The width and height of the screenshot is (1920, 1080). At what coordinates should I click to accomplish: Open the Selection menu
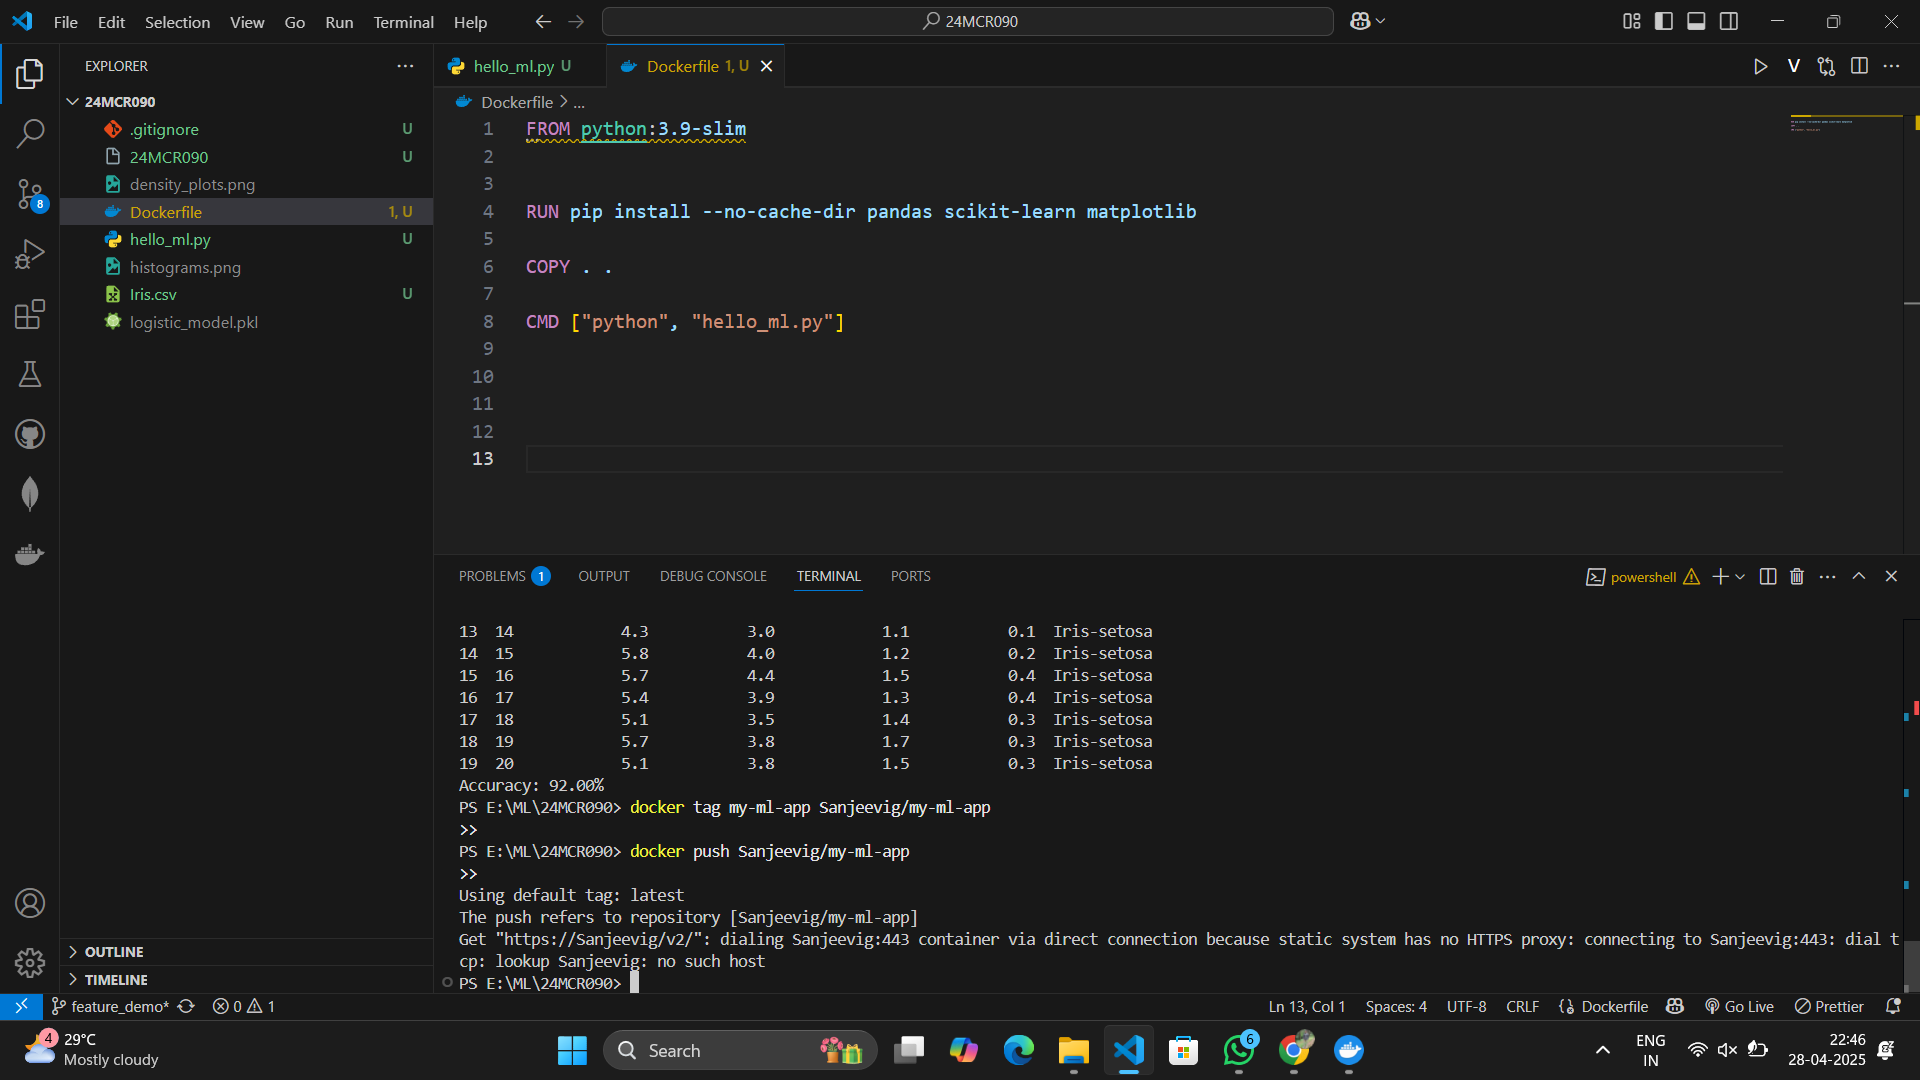click(x=177, y=22)
